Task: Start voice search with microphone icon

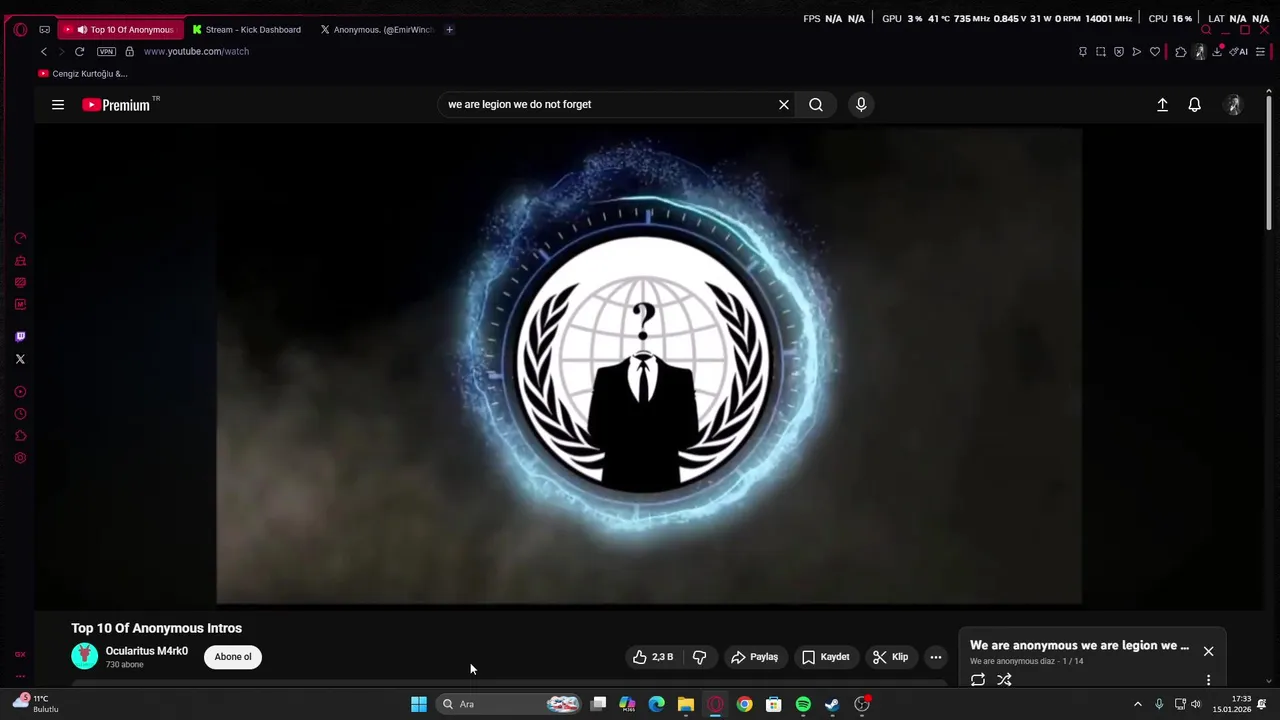Action: pyautogui.click(x=861, y=105)
